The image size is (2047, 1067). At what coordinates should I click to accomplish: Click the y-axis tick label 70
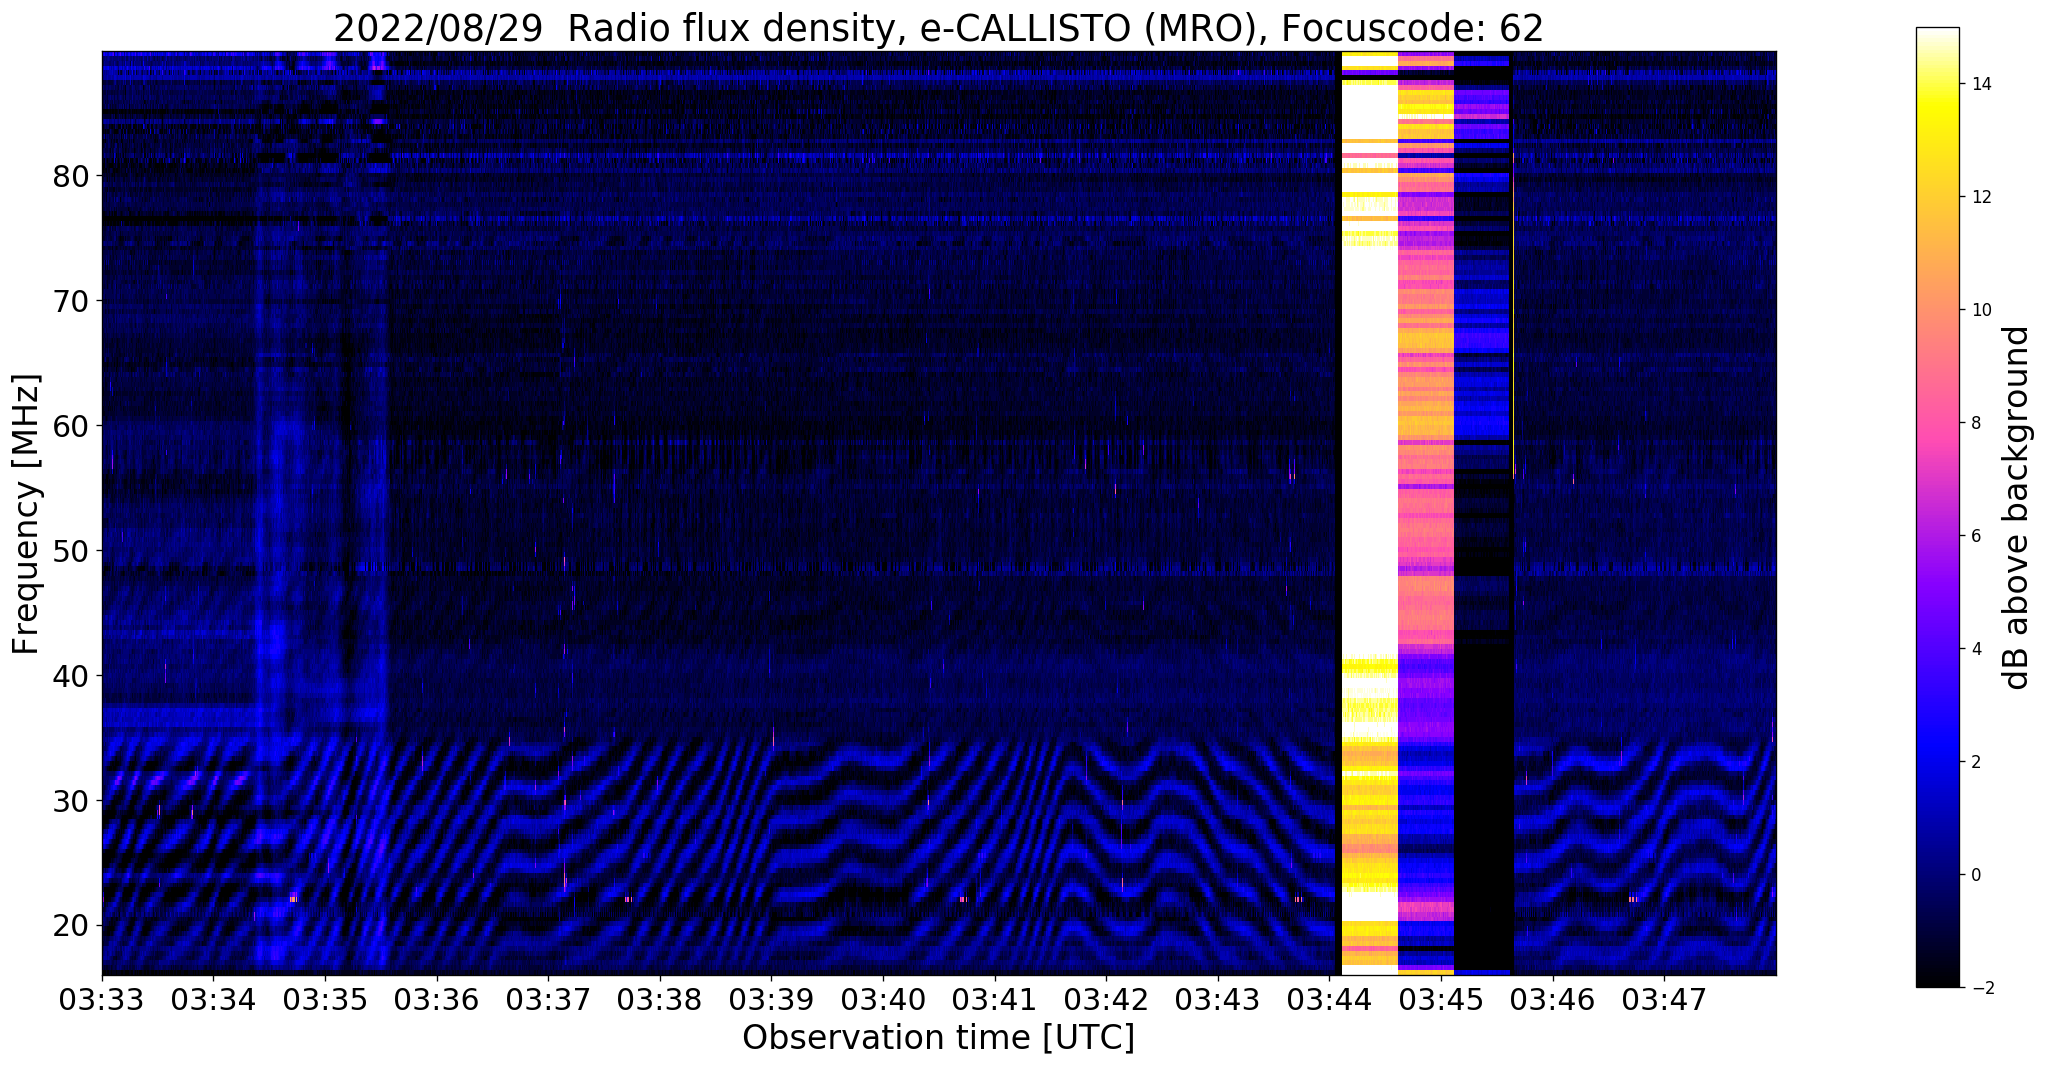70,301
